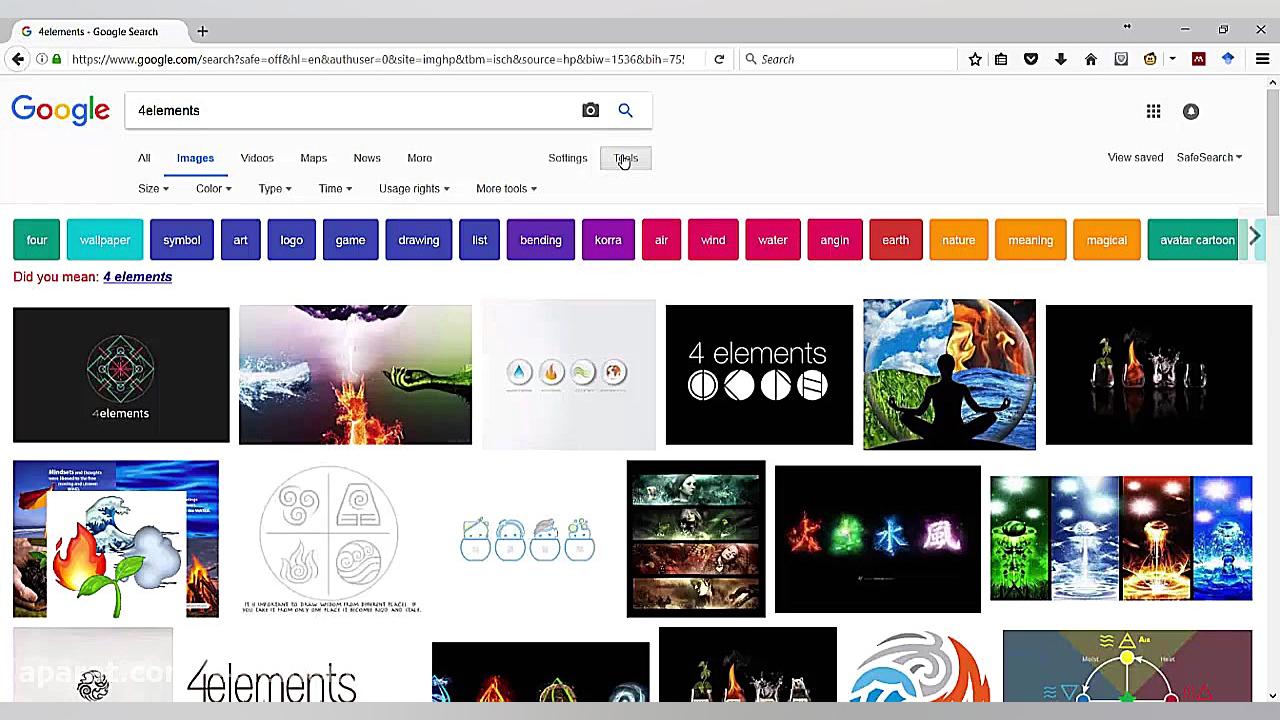This screenshot has height=720, width=1280.
Task: Filter by the "nature" chip
Action: pos(958,240)
